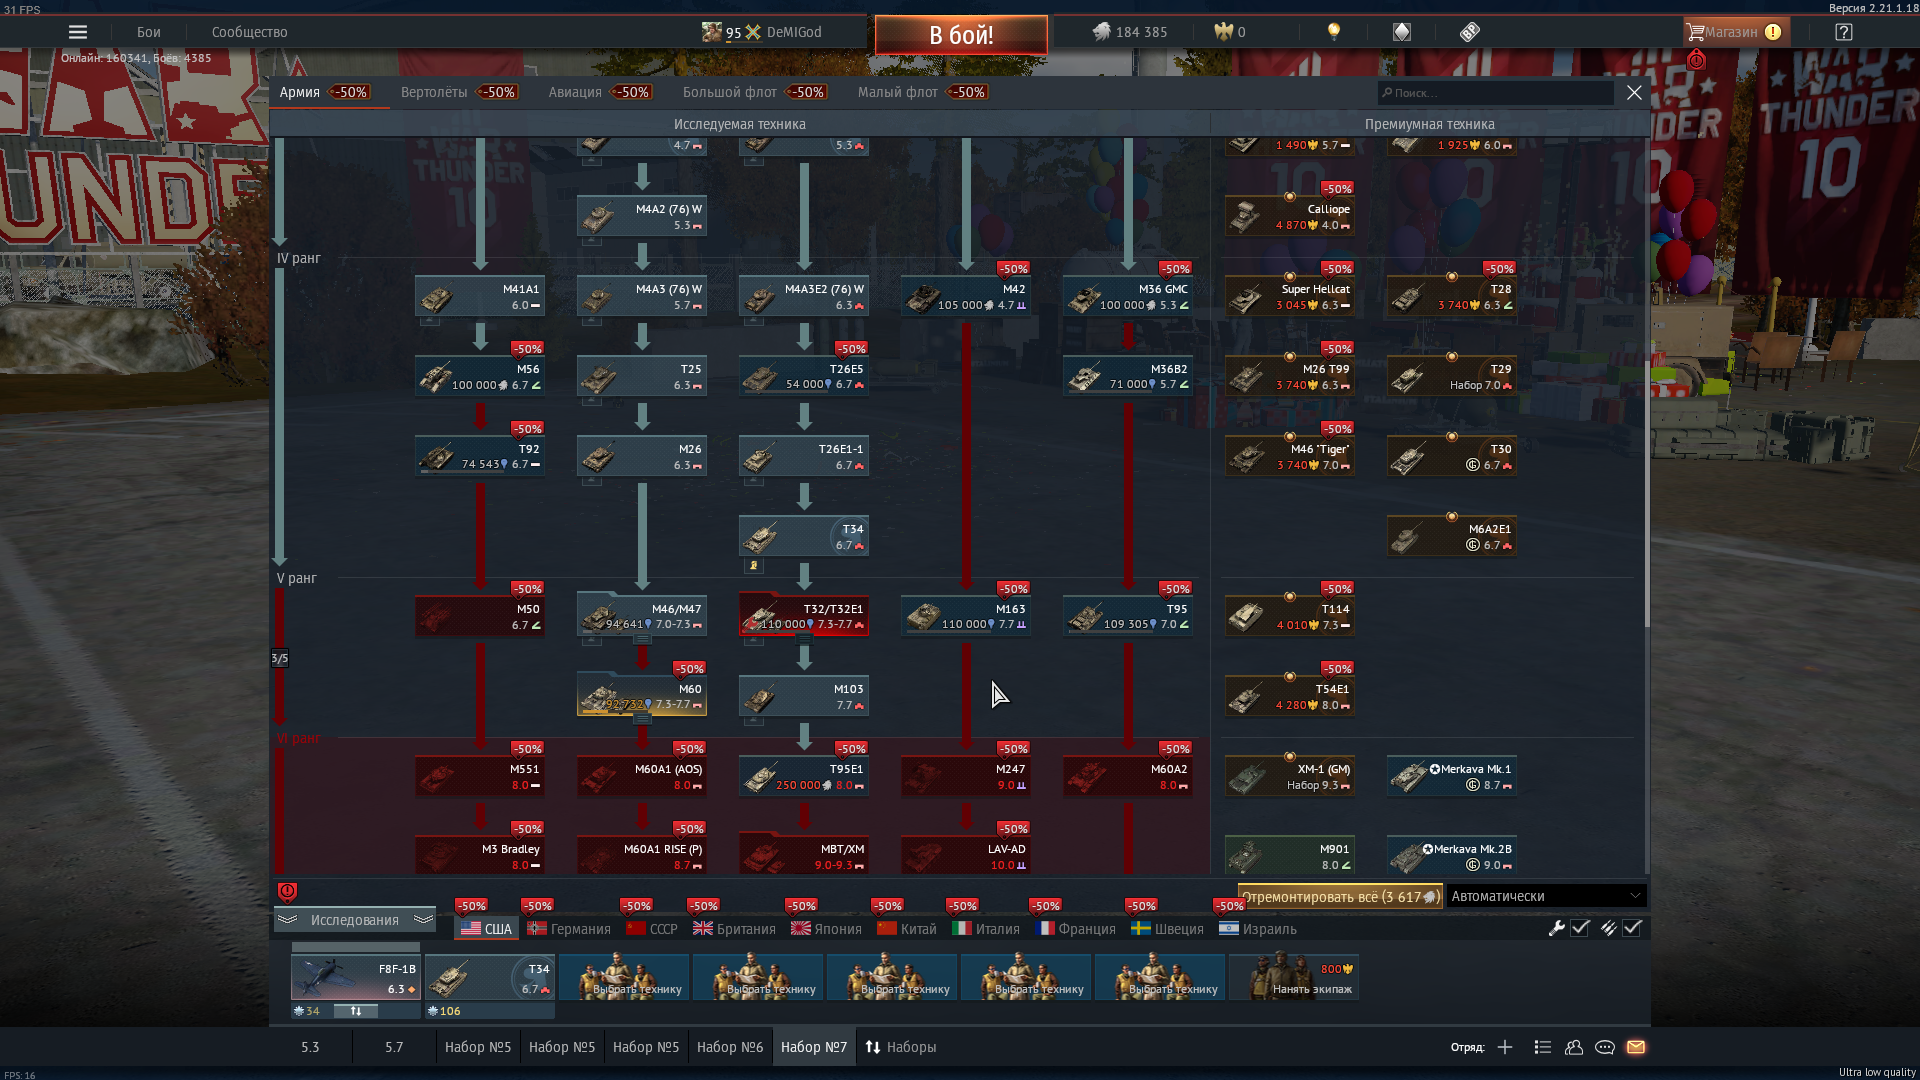Click Нанять экипаж hire crew slot
The image size is (1920, 1080).
coord(1294,977)
